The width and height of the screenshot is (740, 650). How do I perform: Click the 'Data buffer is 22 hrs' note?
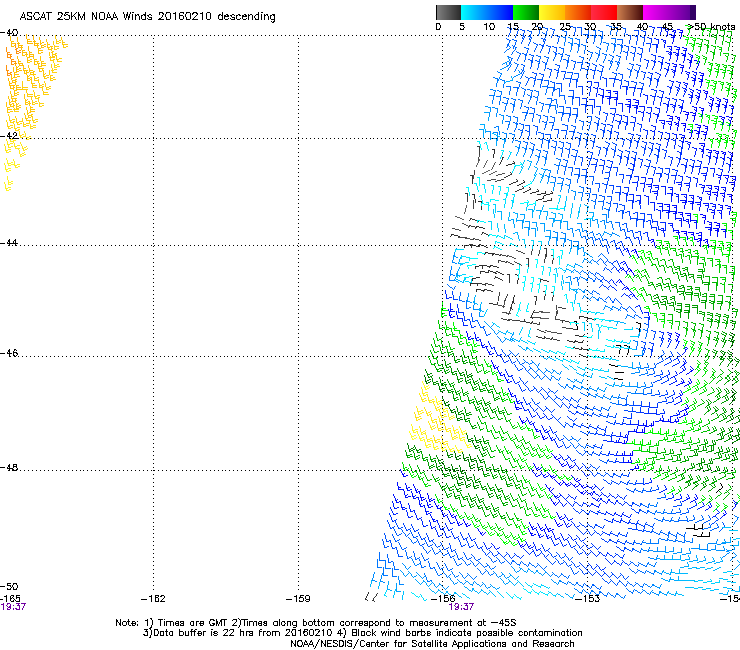(x=362, y=633)
